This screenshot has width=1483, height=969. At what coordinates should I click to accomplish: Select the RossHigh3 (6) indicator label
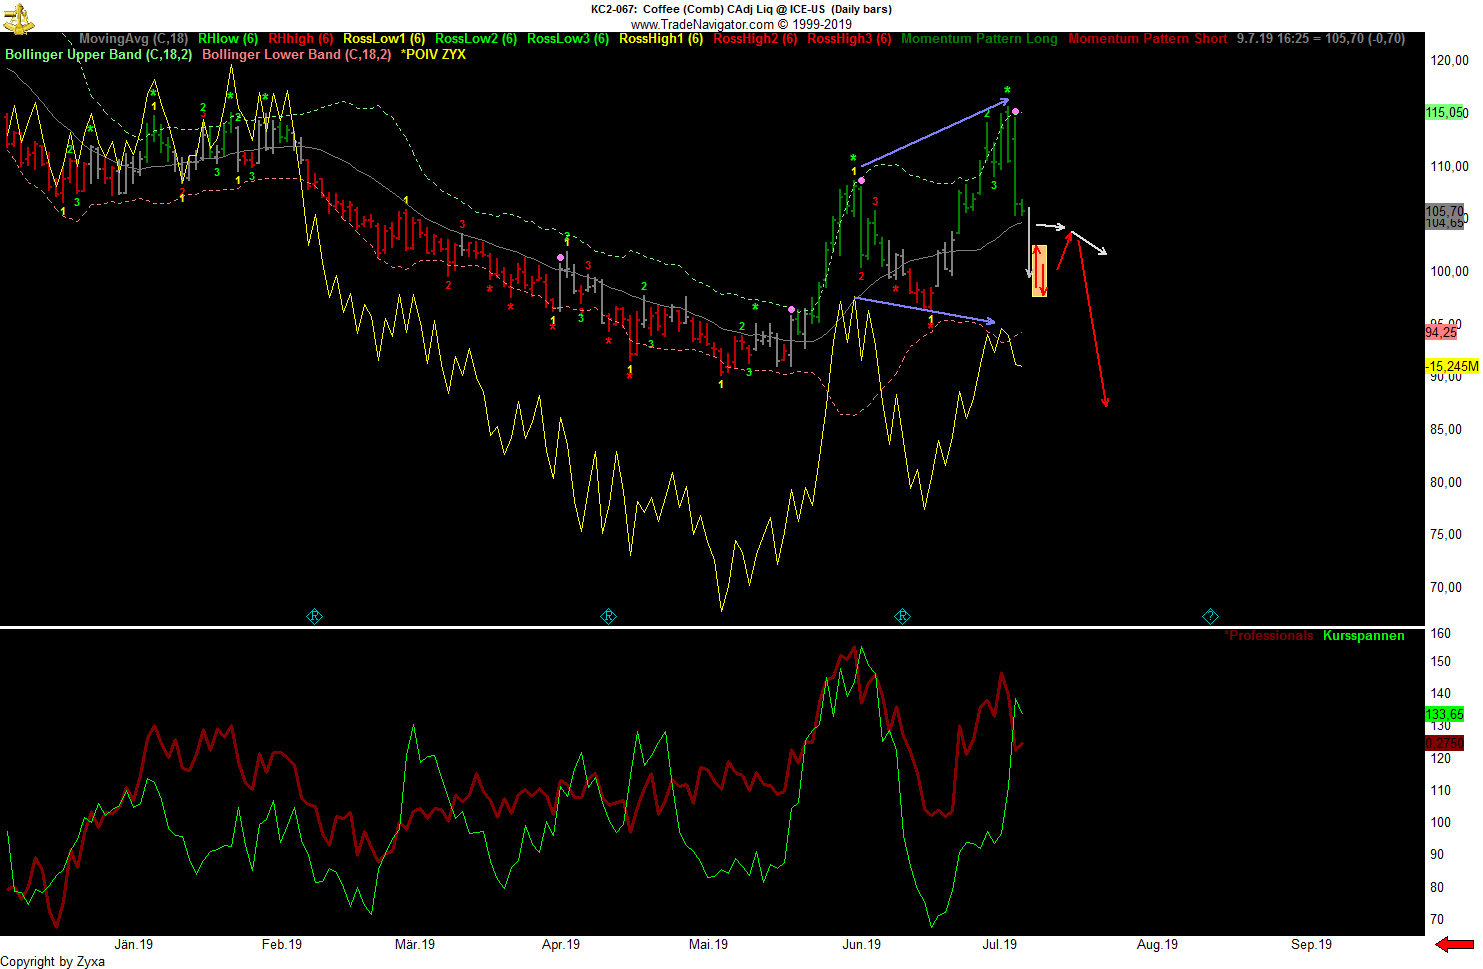click(849, 39)
